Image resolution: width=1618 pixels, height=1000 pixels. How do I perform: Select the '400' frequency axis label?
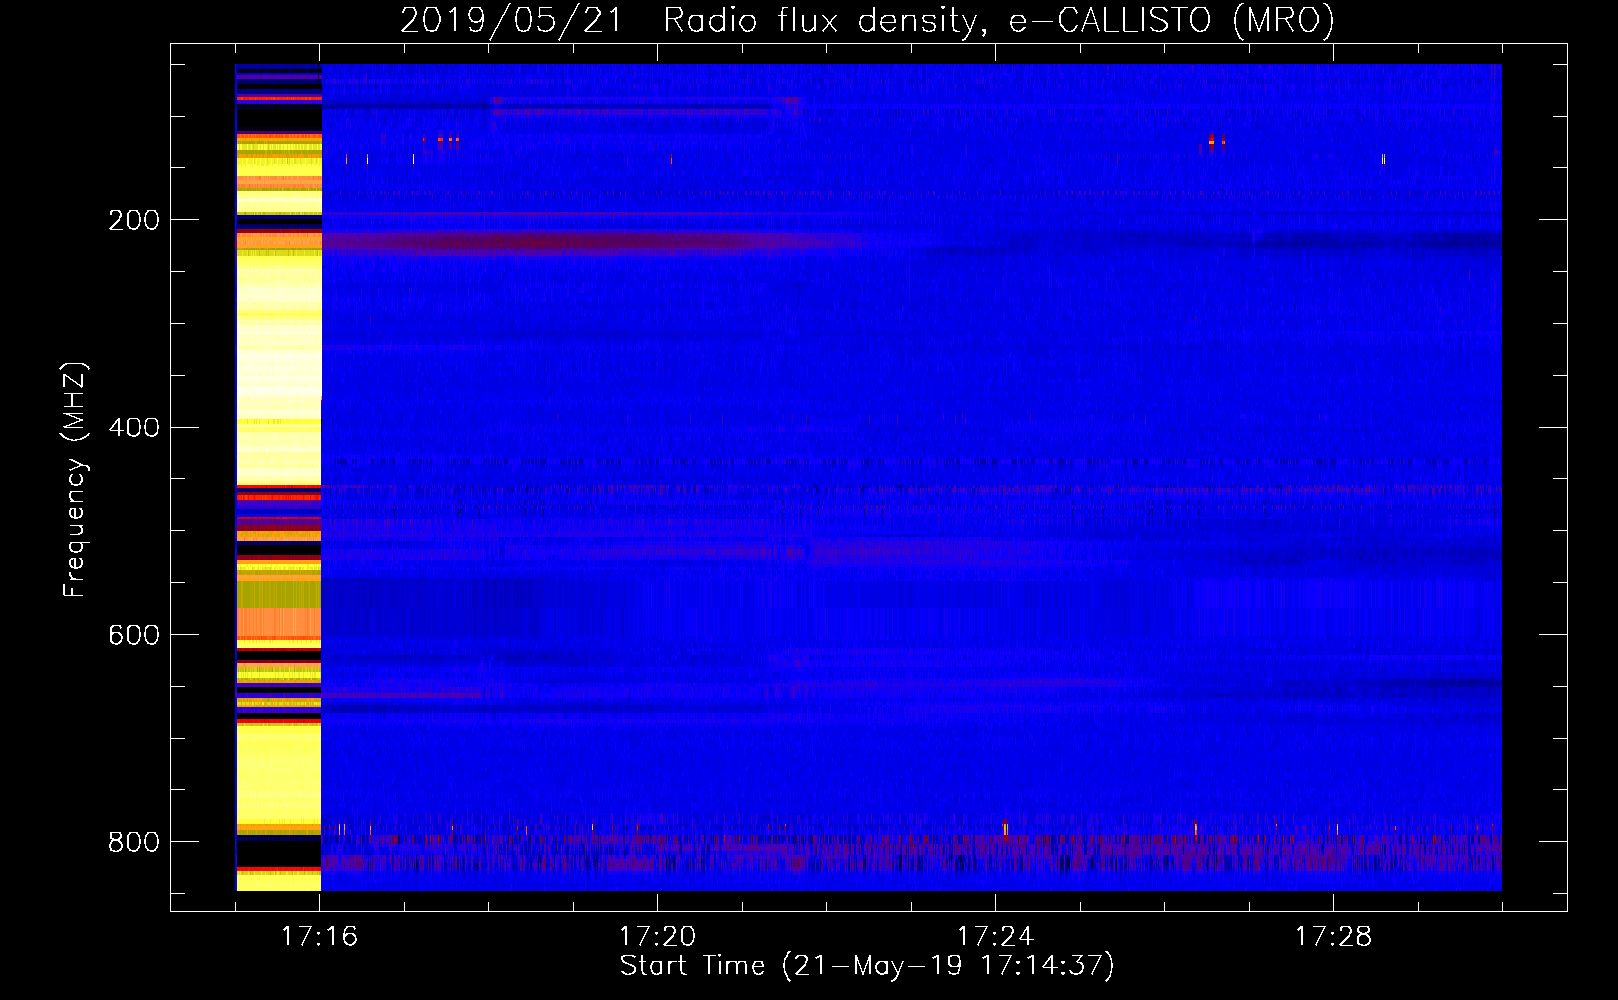[134, 428]
